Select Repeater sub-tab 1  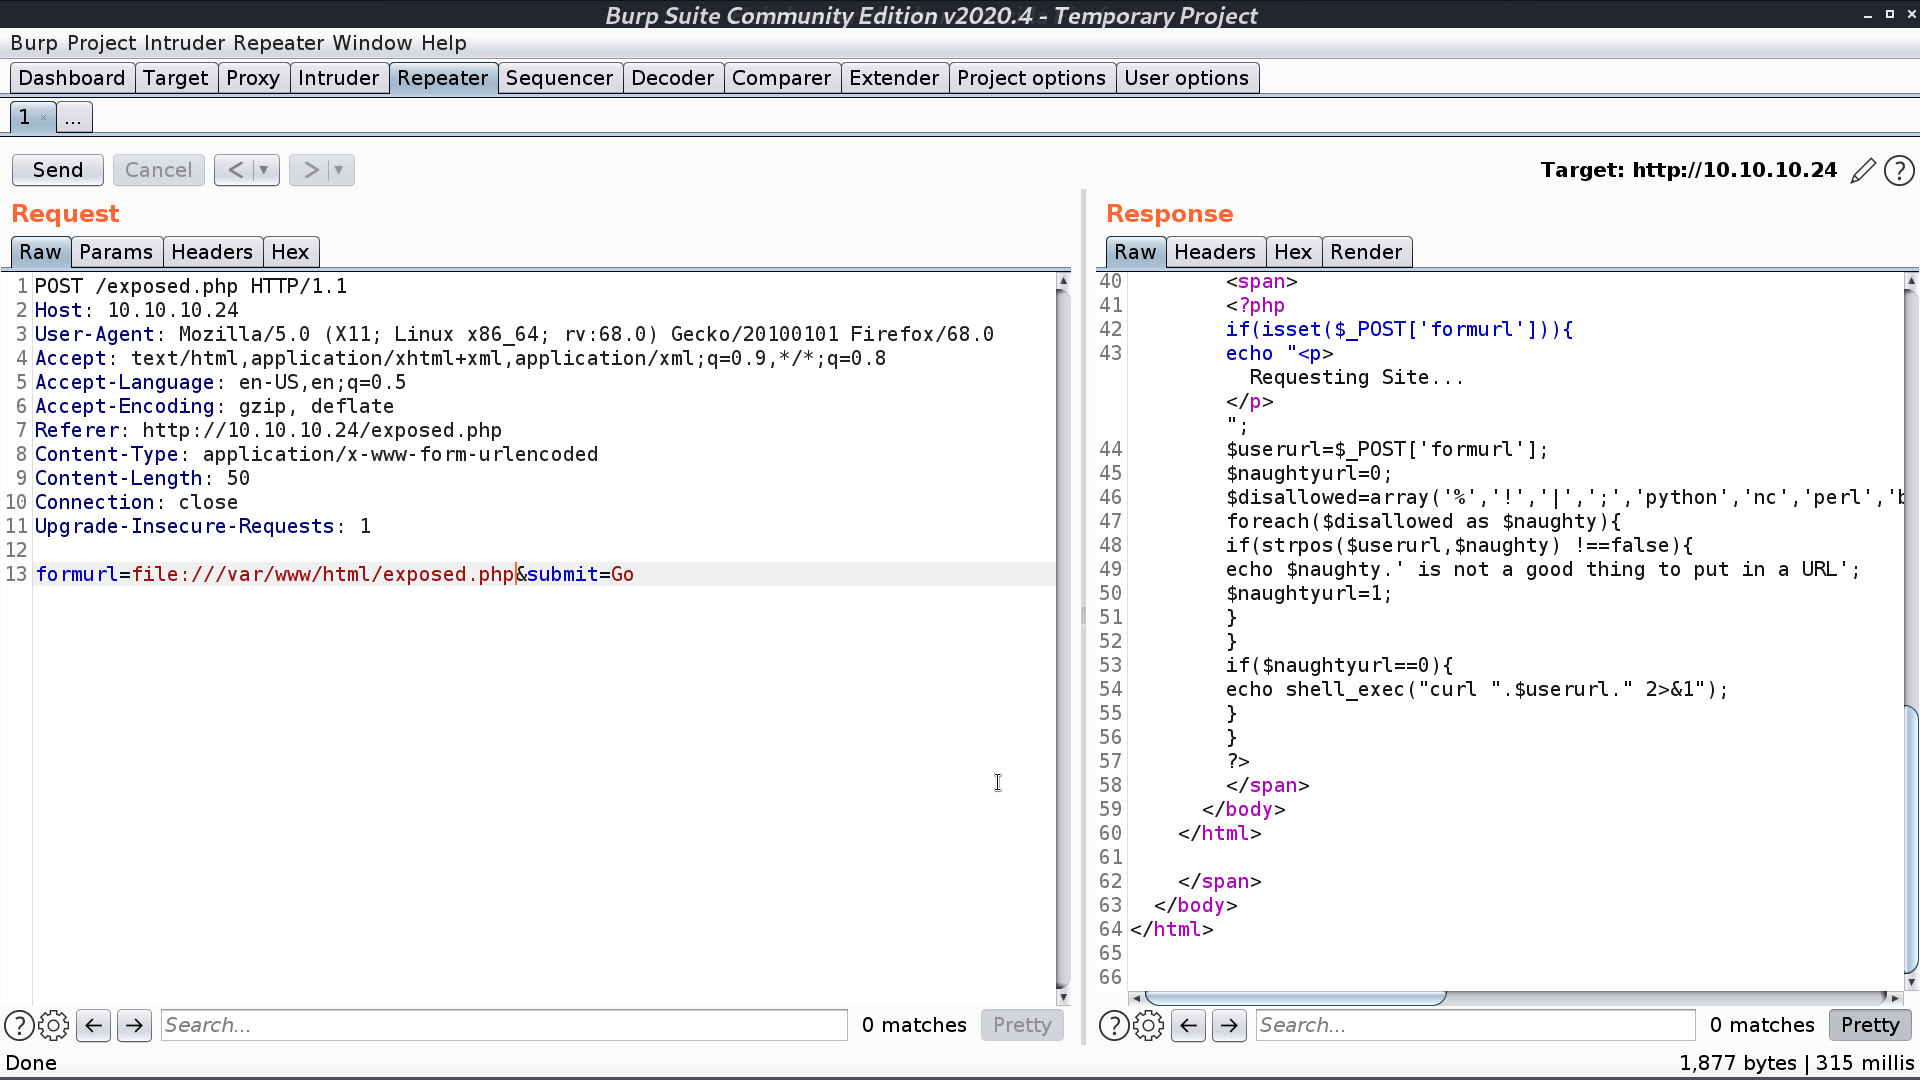25,117
